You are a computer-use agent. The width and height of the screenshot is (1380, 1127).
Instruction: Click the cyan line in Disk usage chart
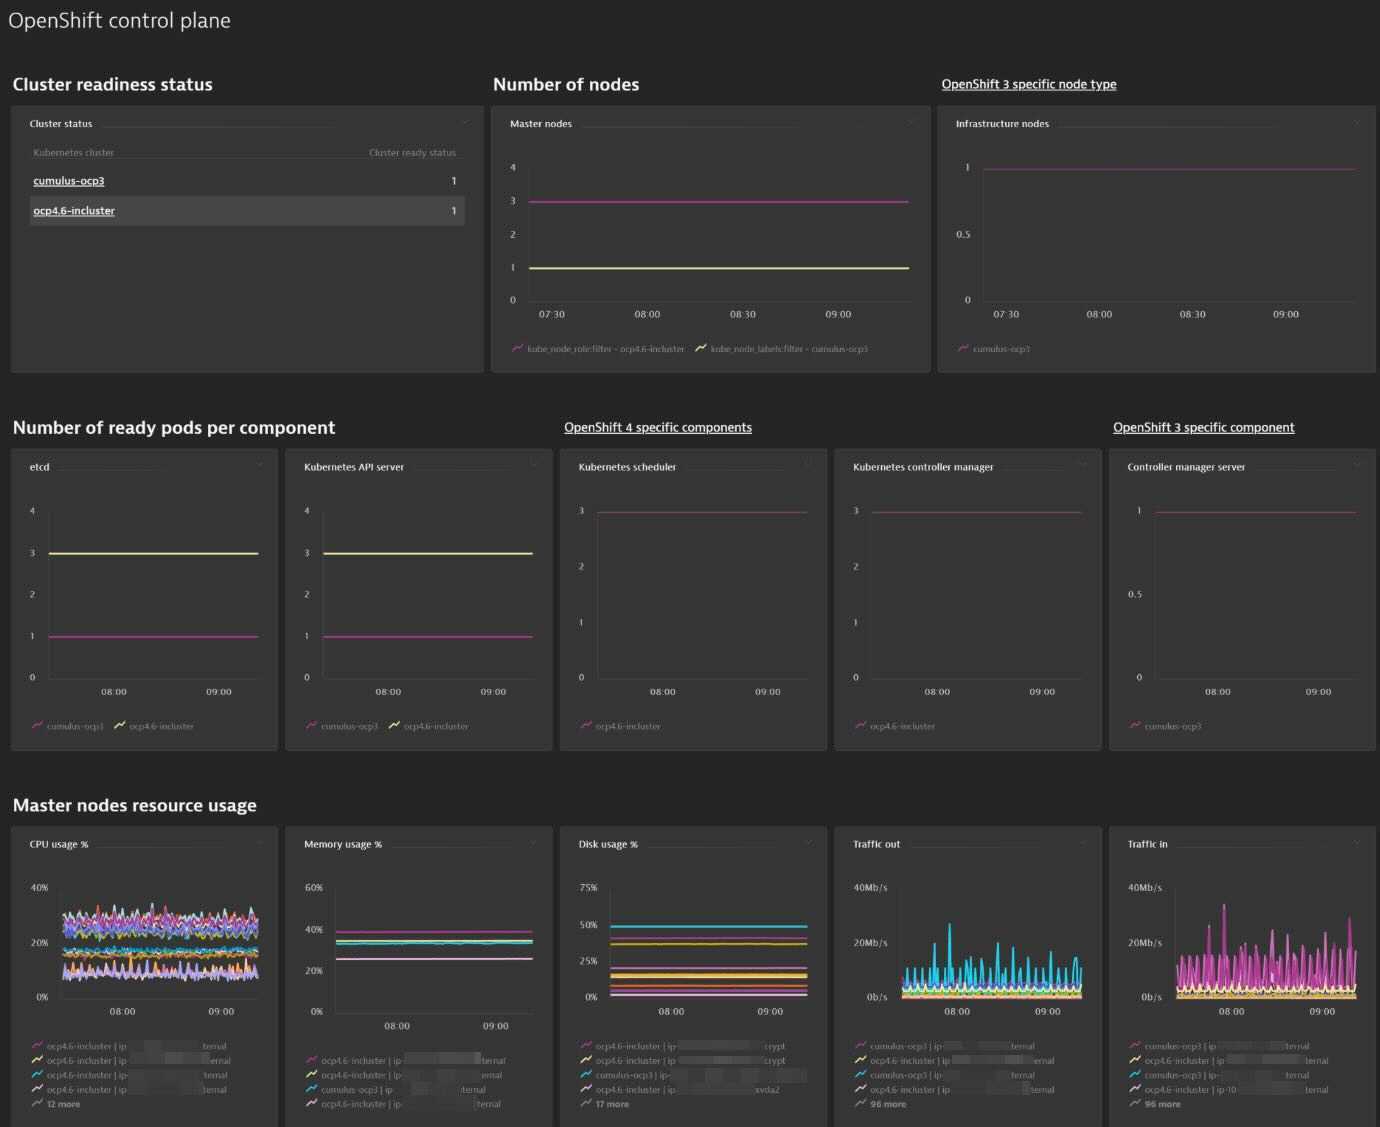[x=708, y=926]
